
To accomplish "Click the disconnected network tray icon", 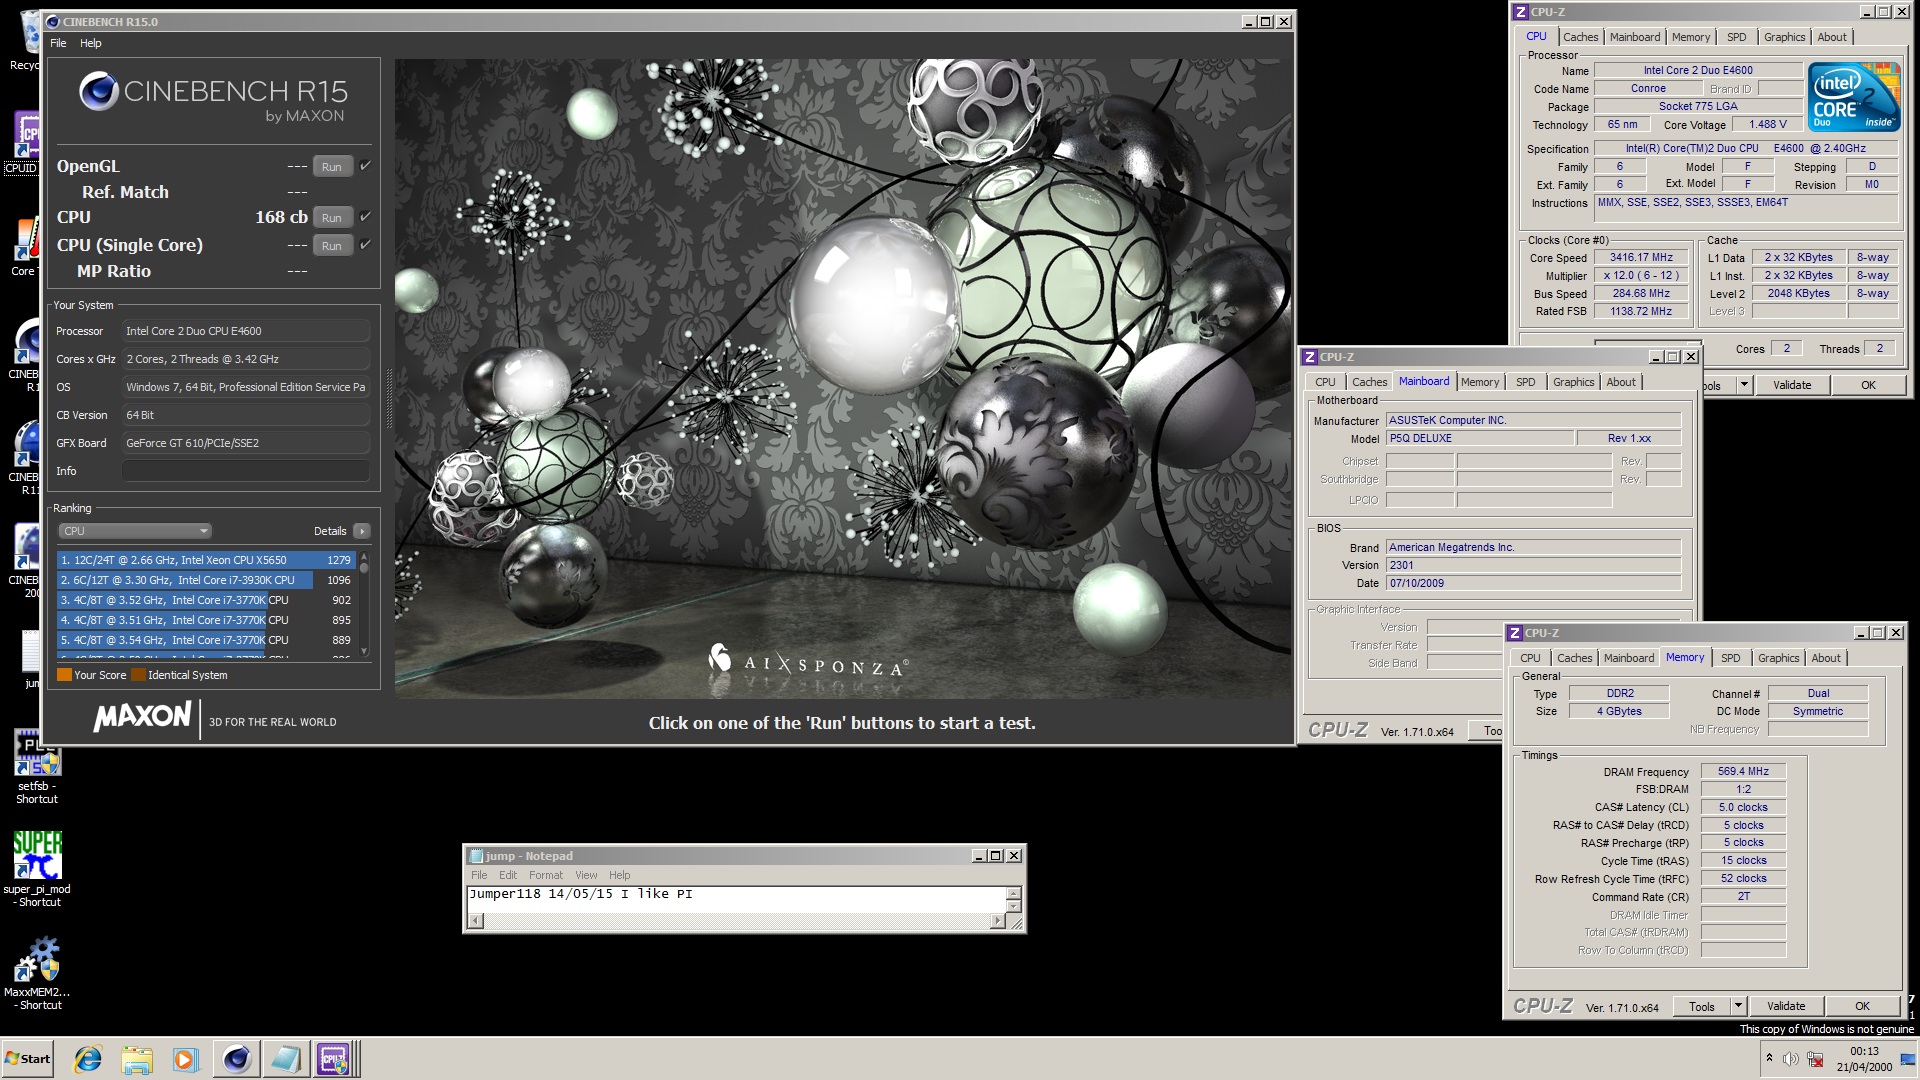I will [x=1815, y=1059].
